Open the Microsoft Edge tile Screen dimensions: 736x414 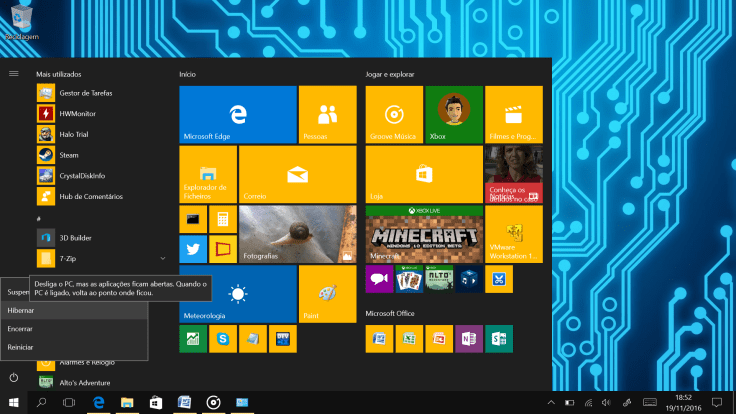[238, 114]
